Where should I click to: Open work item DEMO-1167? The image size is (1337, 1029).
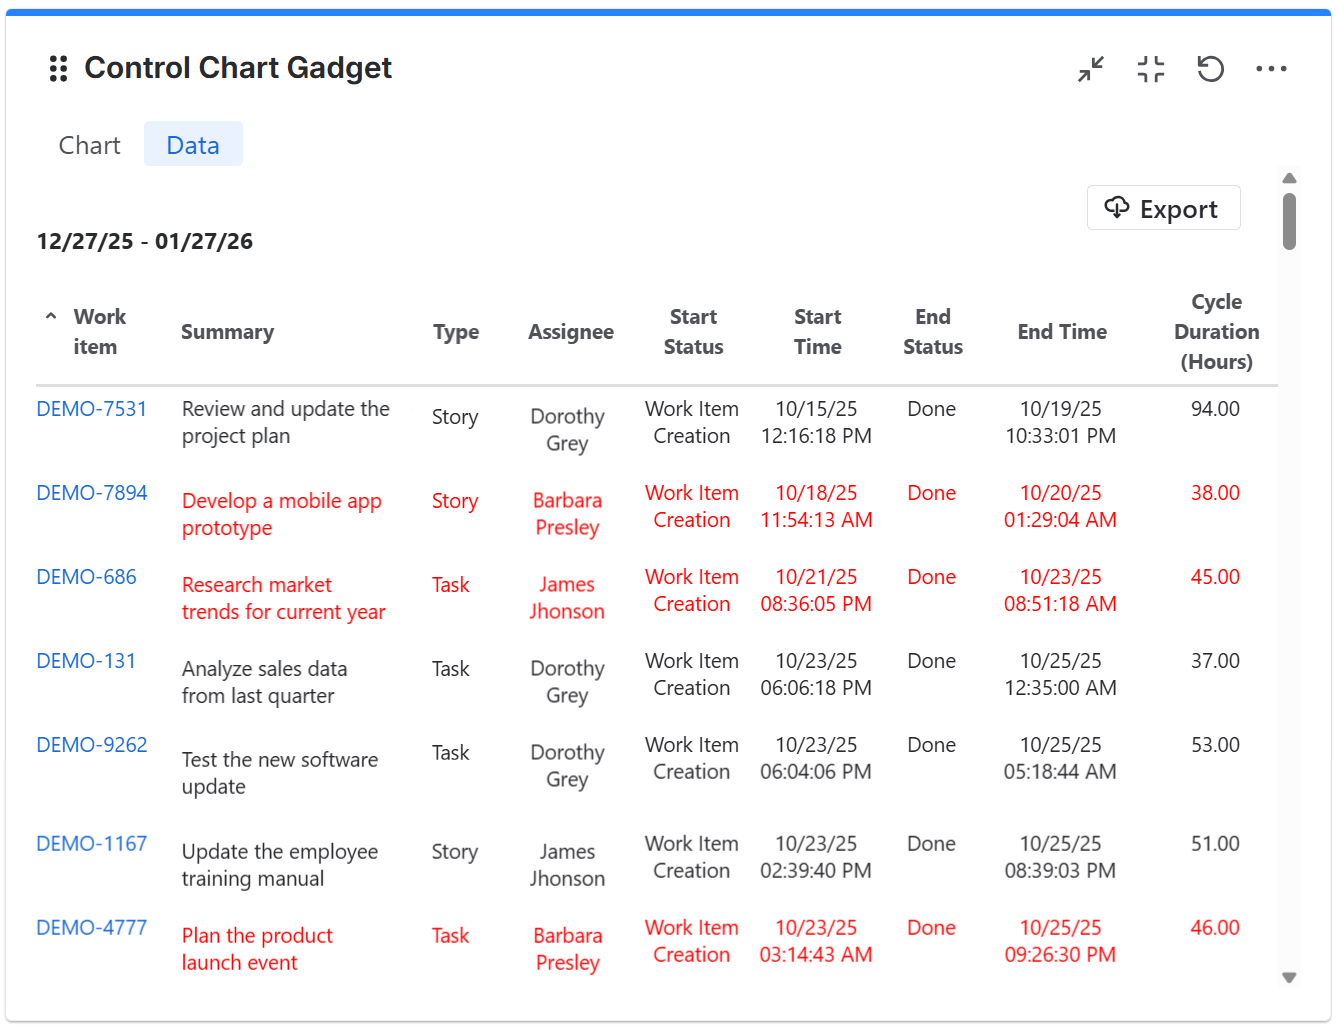point(91,843)
